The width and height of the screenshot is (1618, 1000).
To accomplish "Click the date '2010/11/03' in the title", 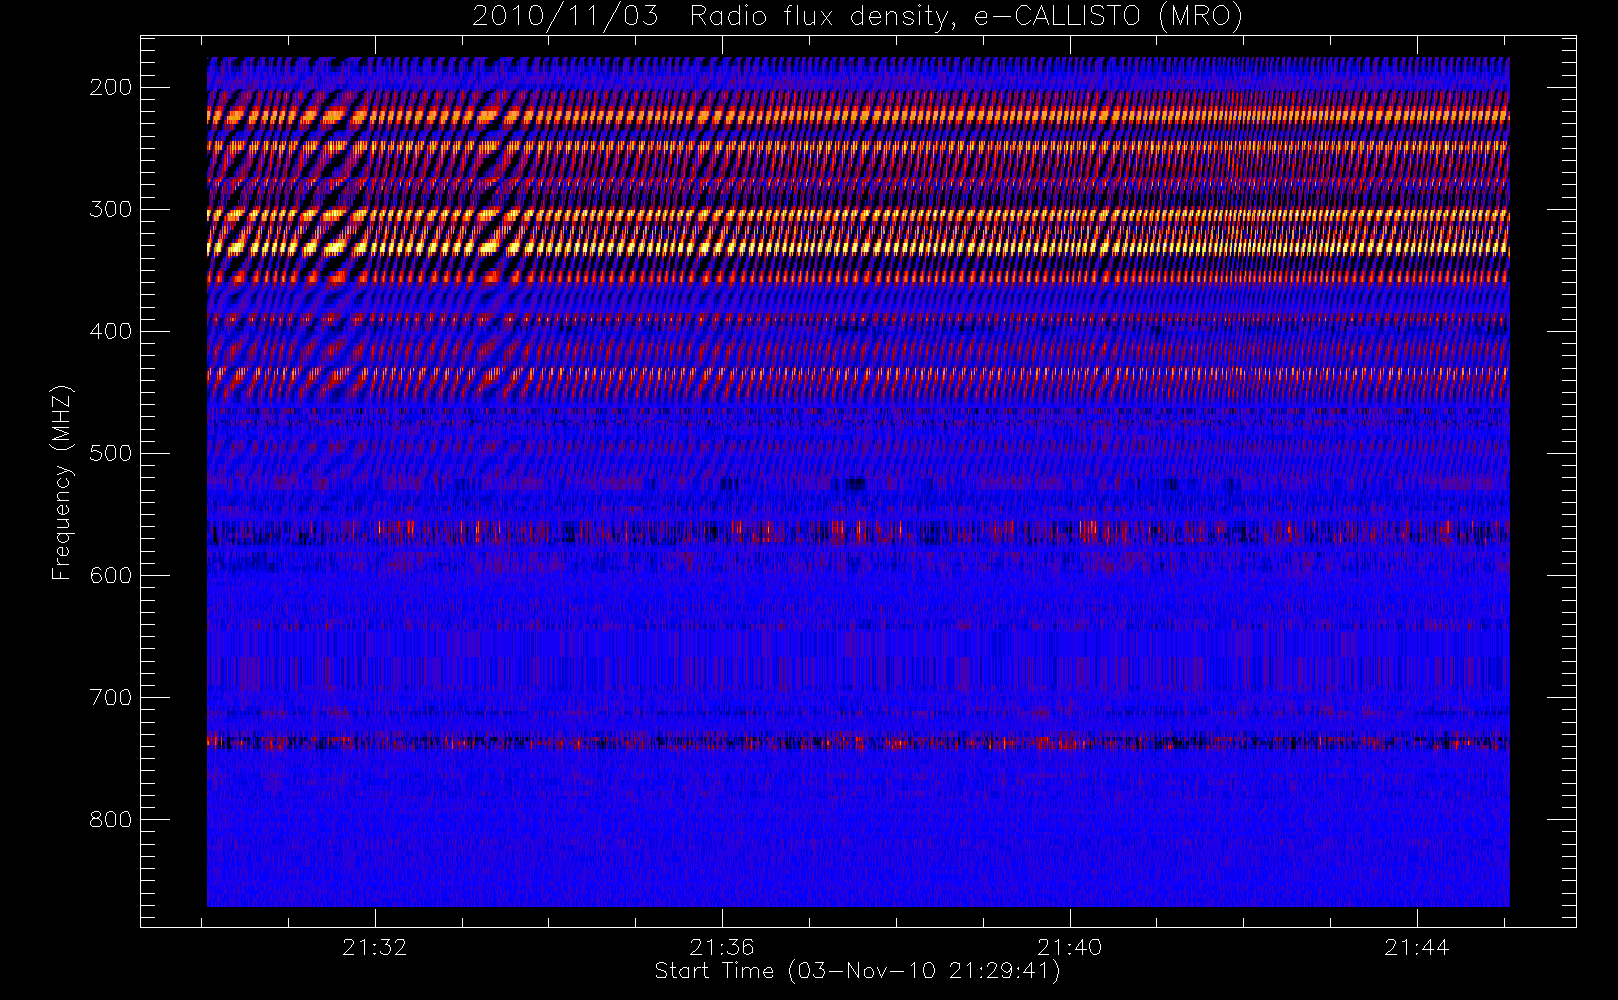I will pyautogui.click(x=565, y=17).
